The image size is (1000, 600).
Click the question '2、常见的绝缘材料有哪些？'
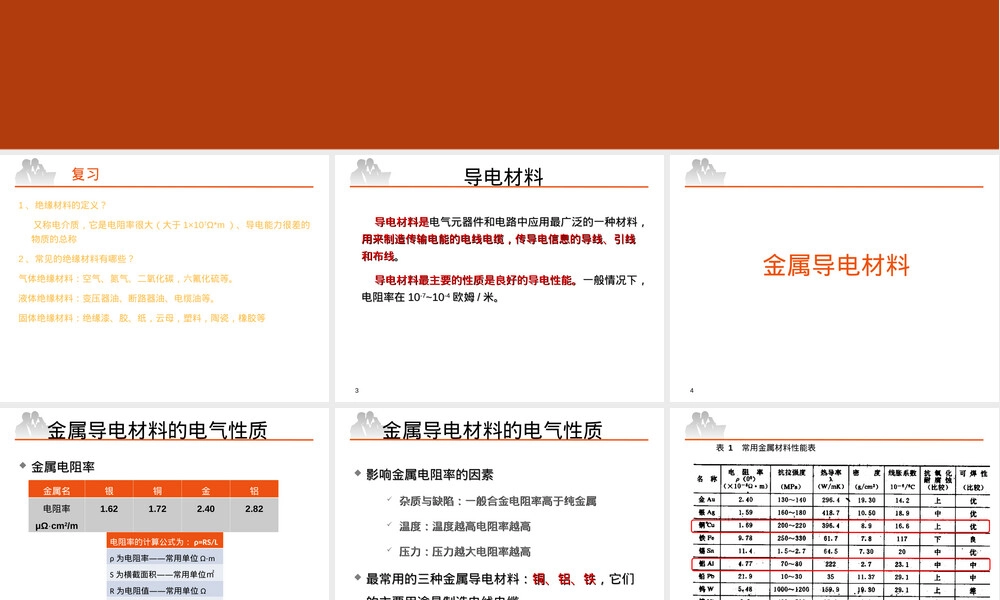77,259
